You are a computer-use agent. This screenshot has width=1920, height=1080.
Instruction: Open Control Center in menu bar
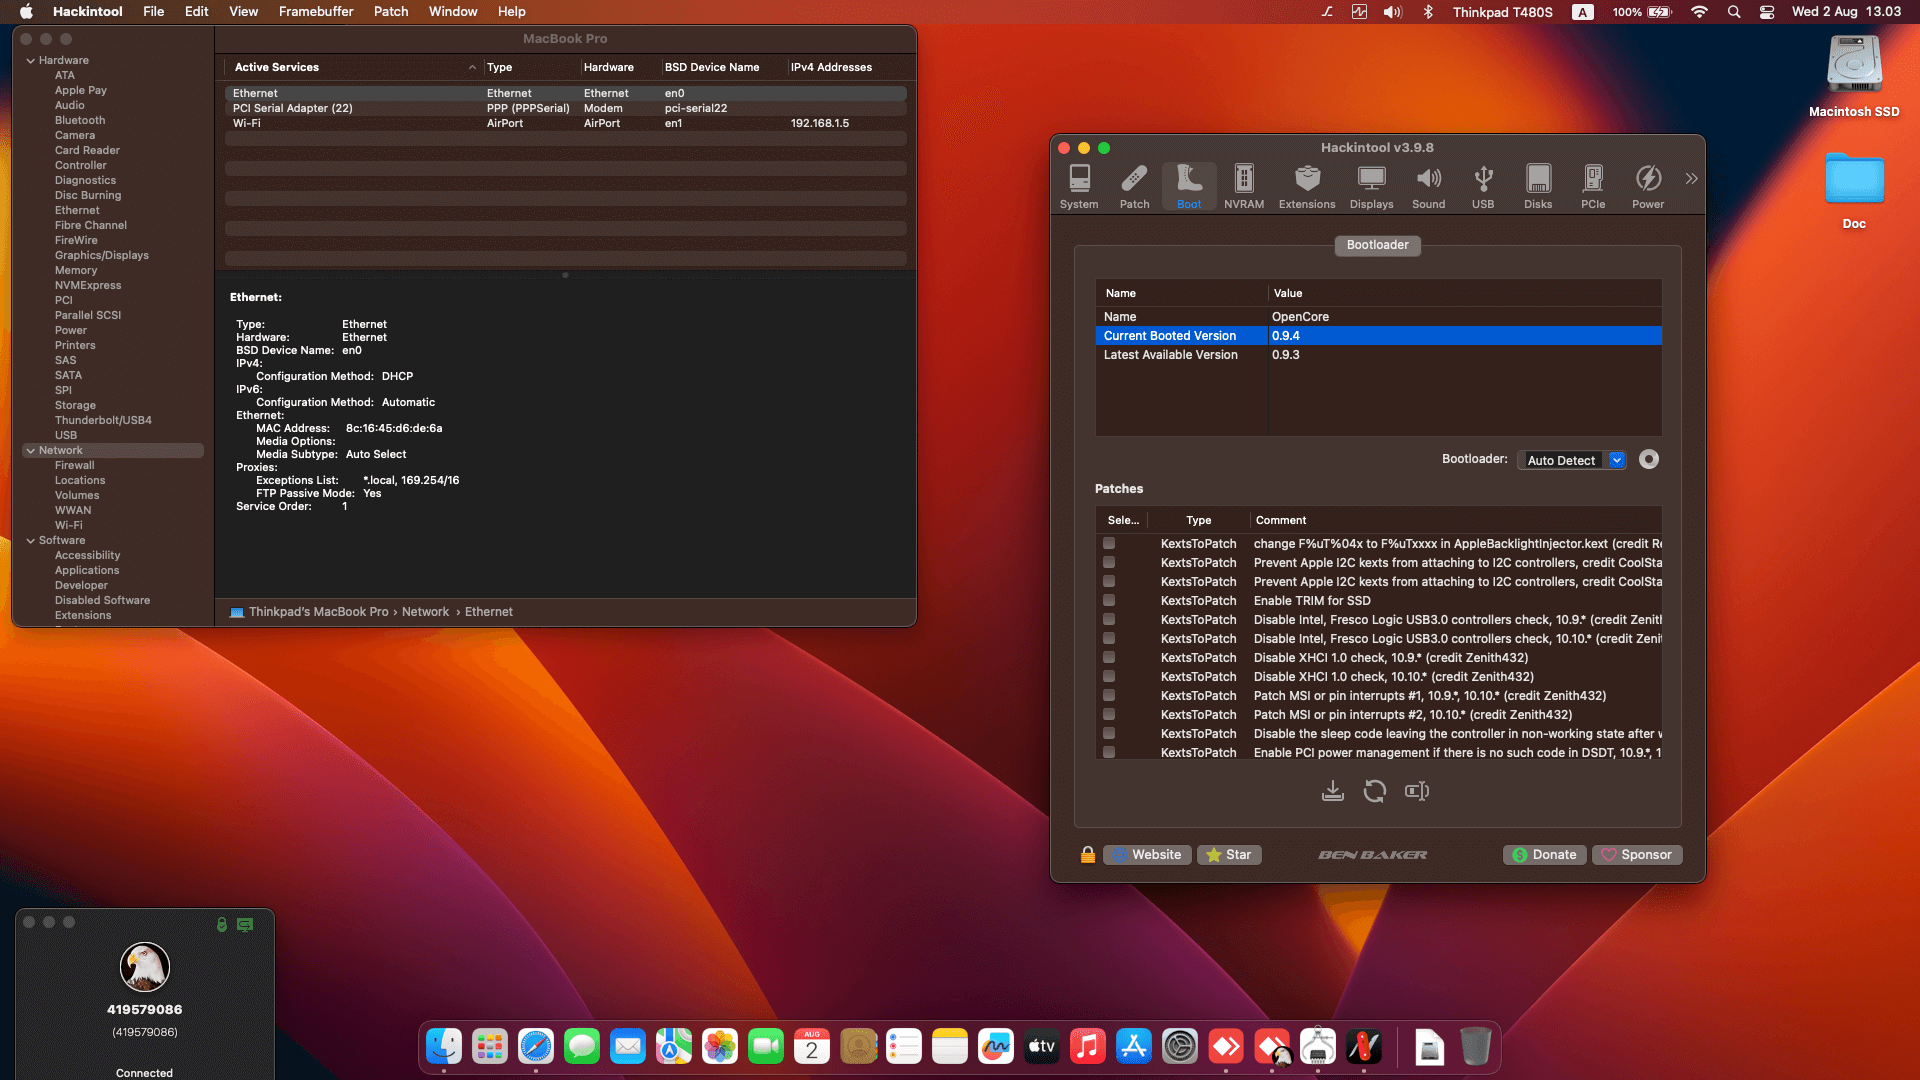pos(1767,12)
